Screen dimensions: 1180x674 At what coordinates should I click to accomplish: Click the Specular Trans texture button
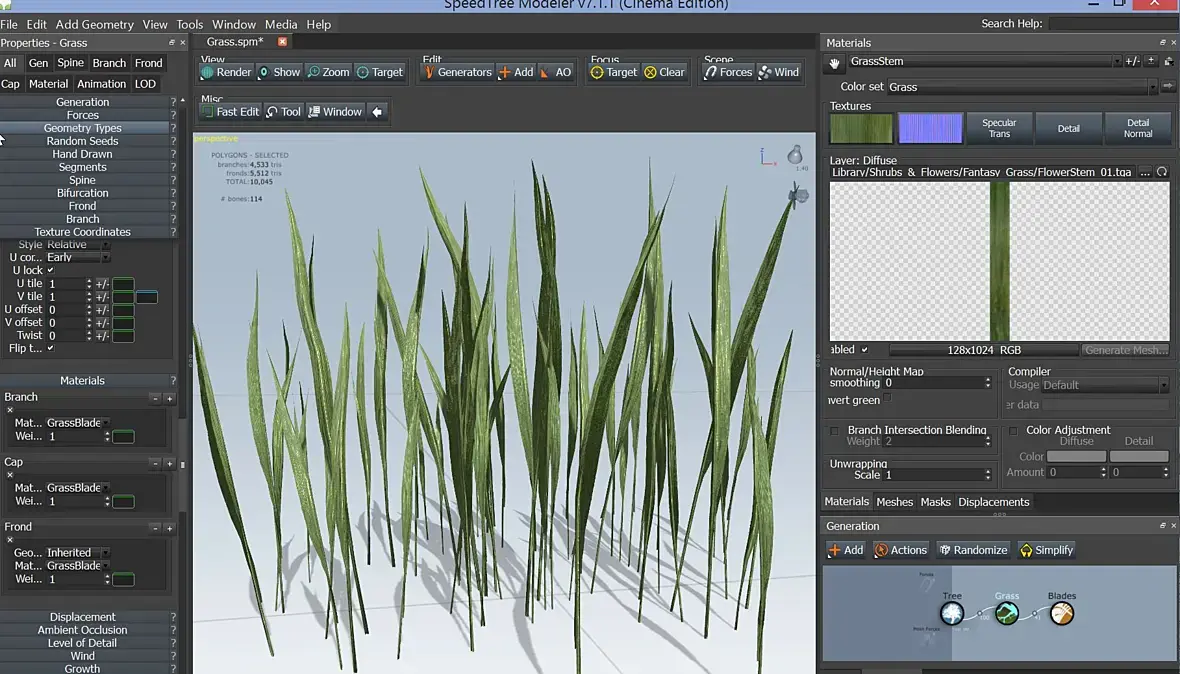click(999, 128)
